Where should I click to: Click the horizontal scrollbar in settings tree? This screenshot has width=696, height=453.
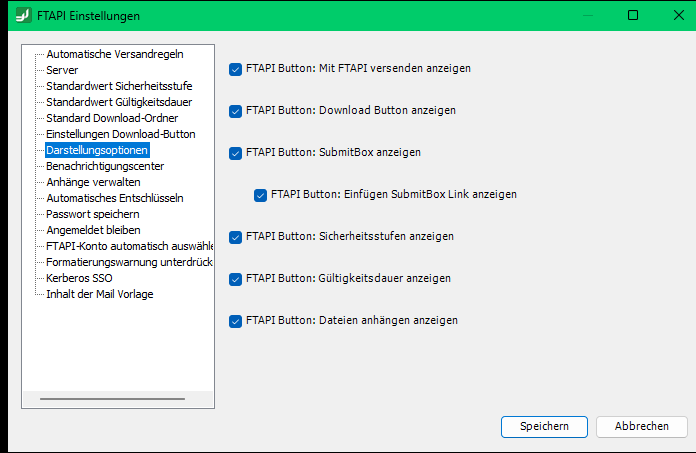tap(112, 399)
